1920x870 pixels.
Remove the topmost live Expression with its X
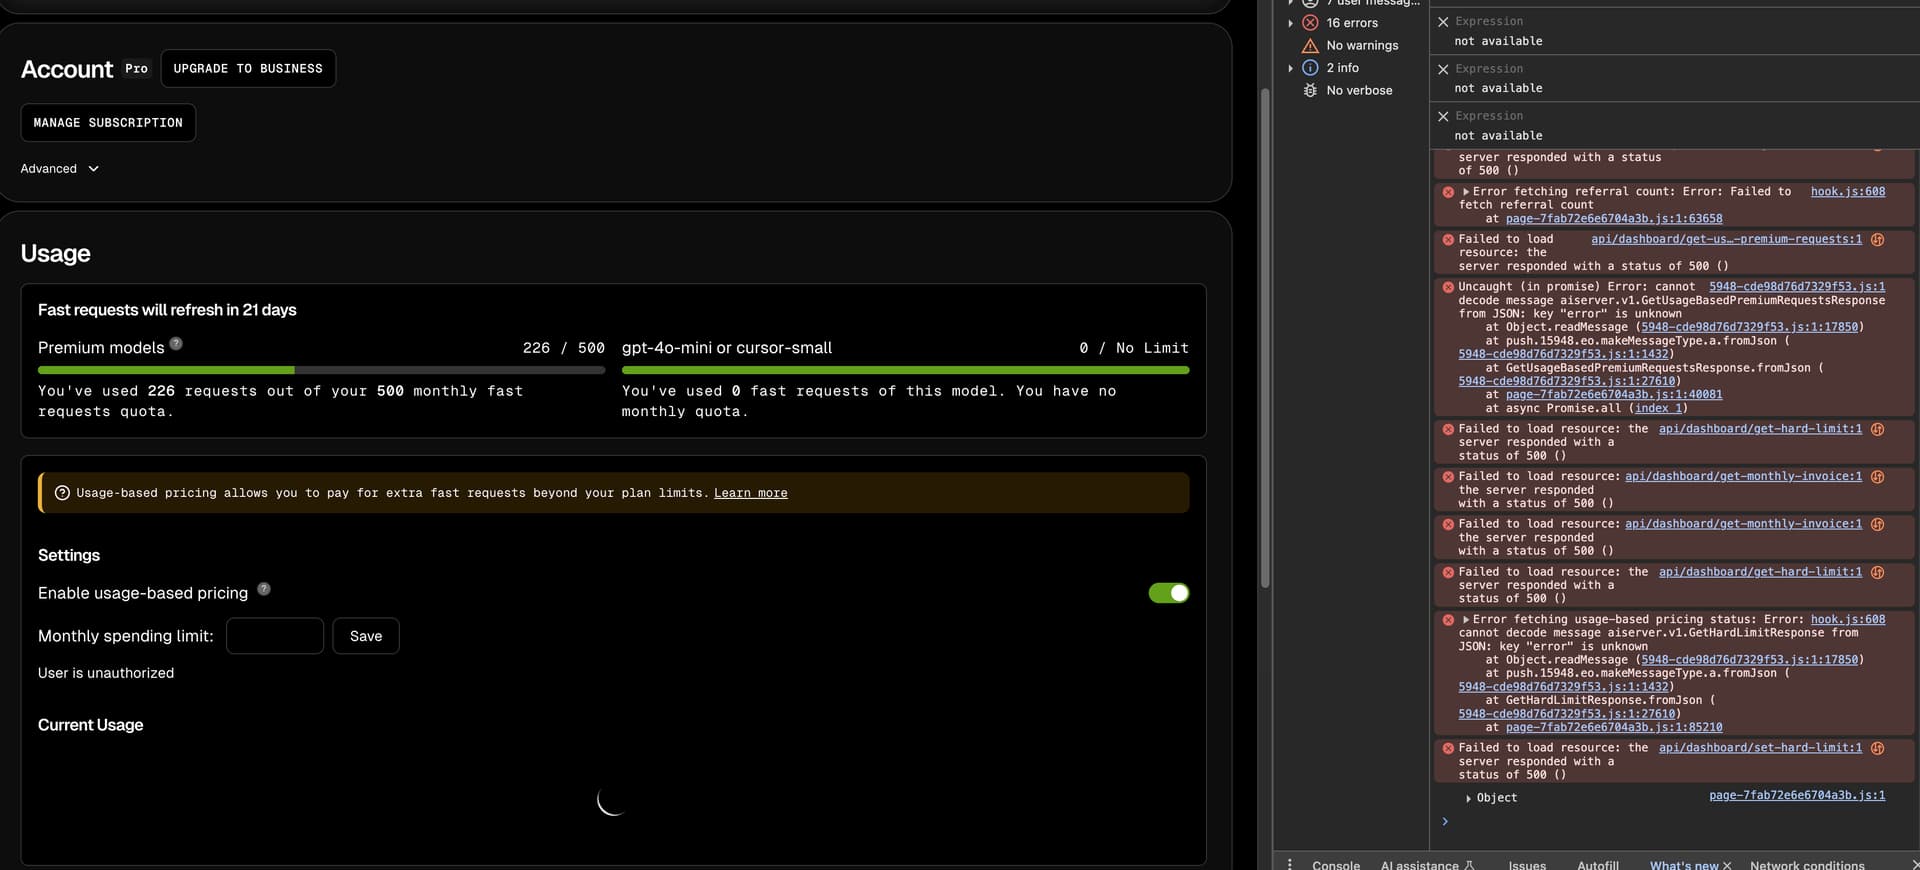1443,21
